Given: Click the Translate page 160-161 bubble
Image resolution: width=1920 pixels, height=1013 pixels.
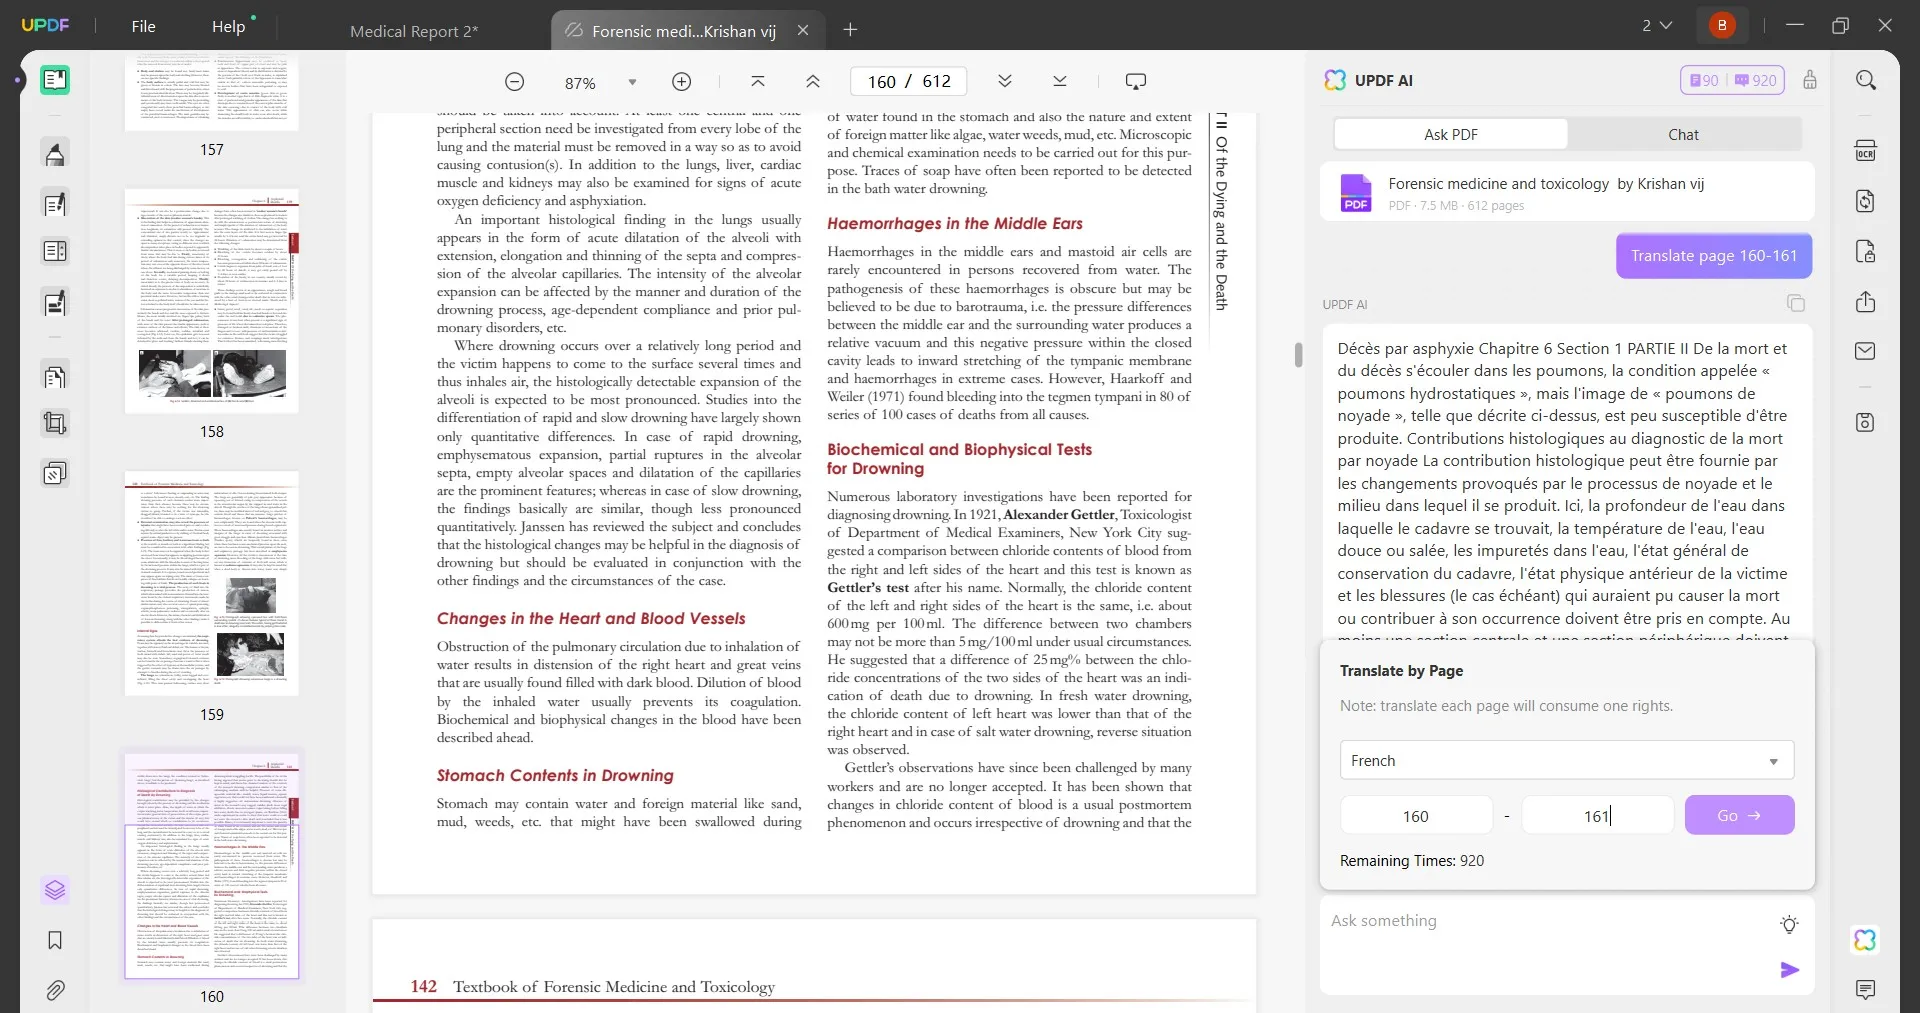Looking at the screenshot, I should point(1714,256).
